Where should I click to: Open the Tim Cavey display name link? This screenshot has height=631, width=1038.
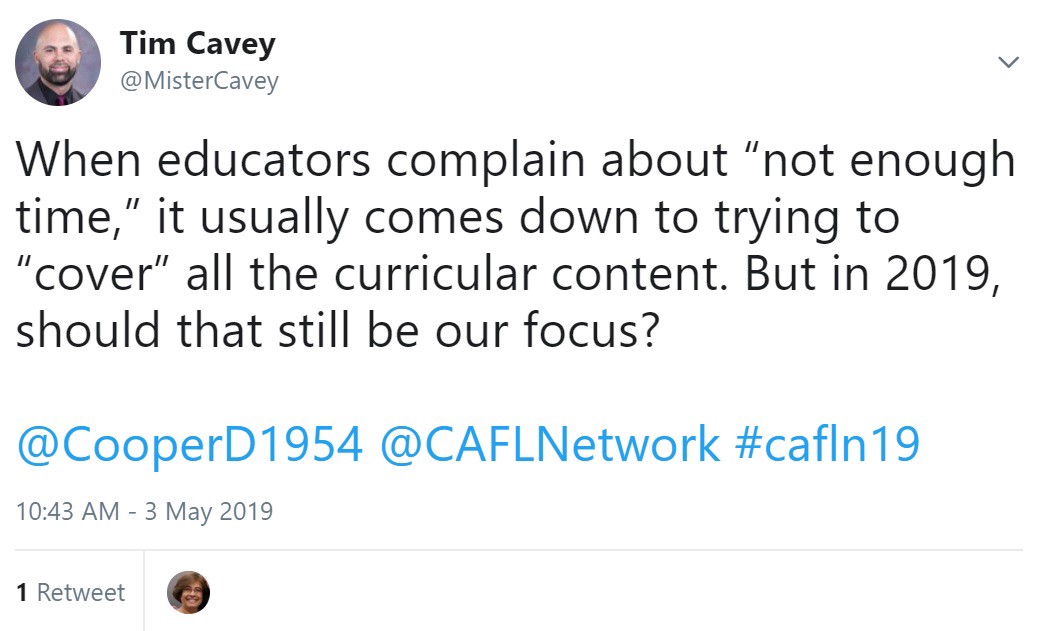click(197, 44)
